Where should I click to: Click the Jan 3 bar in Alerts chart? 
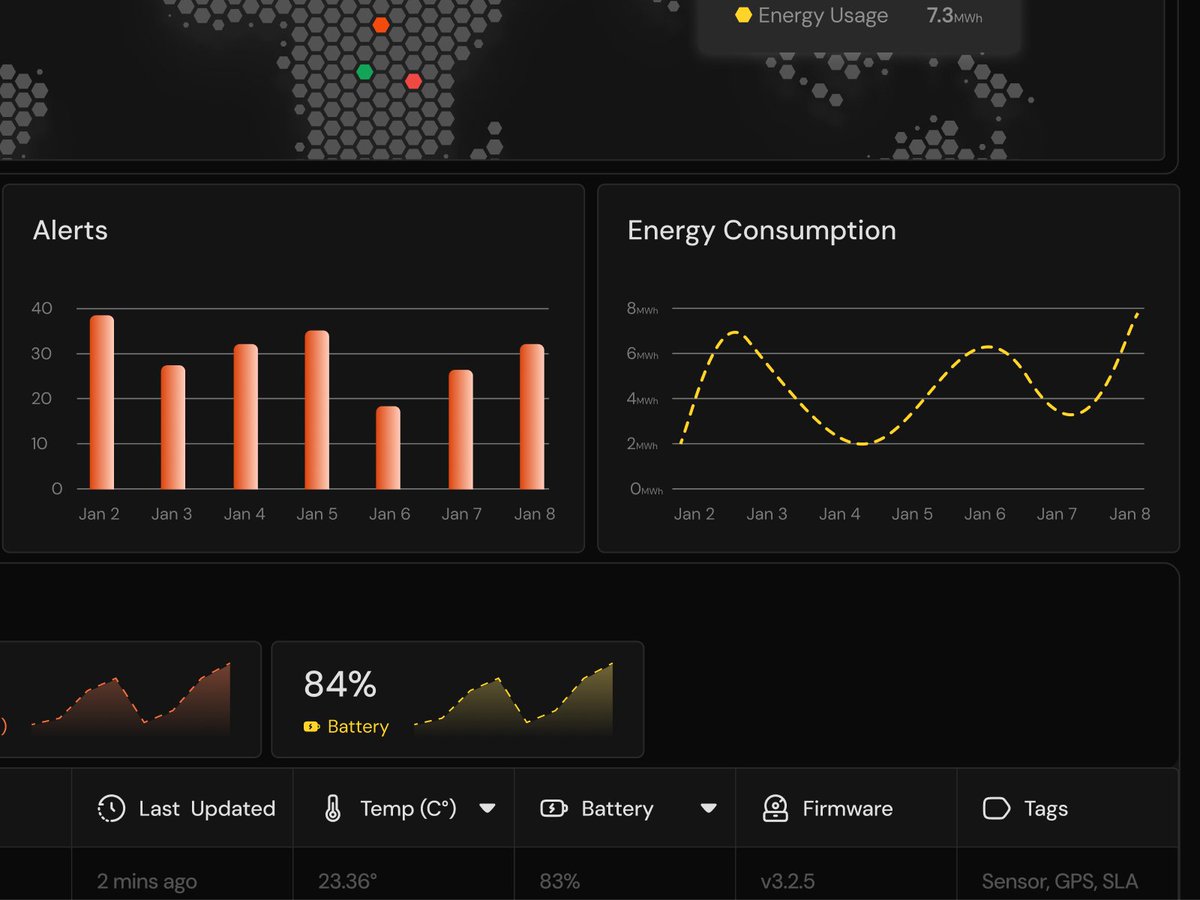pos(173,427)
